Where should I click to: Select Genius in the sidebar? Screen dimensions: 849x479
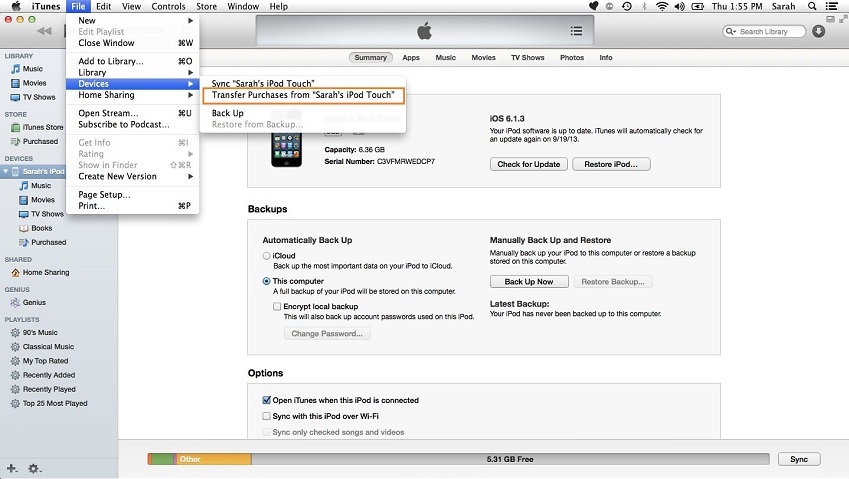coord(34,302)
